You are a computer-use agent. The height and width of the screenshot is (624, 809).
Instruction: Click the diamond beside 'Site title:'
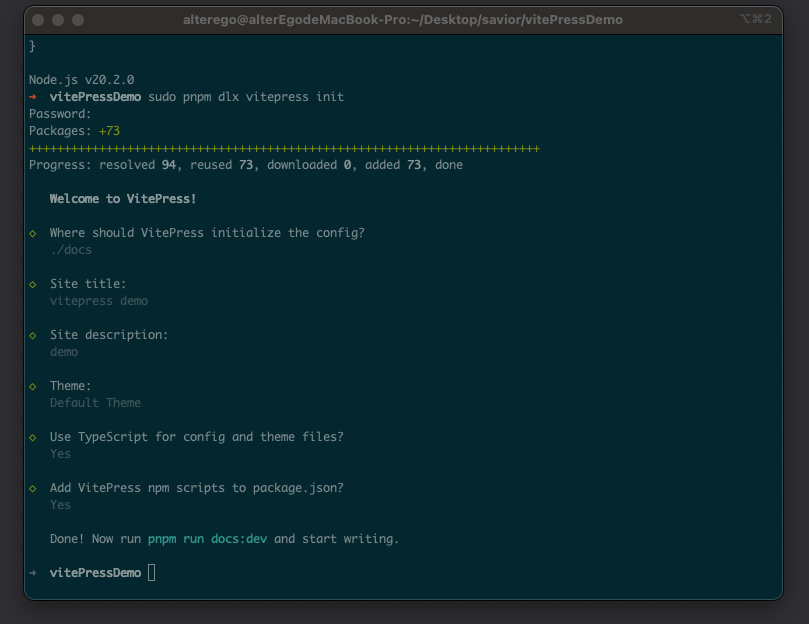[33, 284]
